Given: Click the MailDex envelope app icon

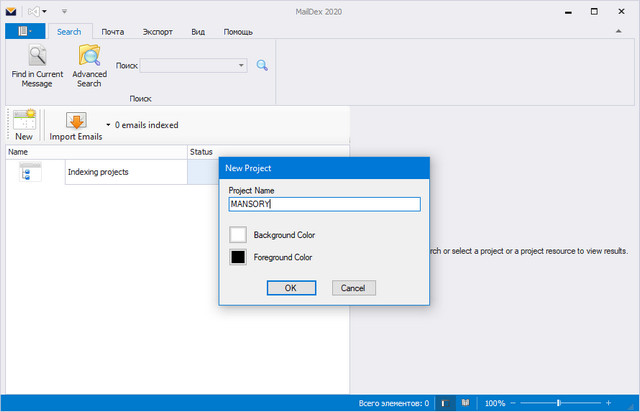Looking at the screenshot, I should (12, 12).
